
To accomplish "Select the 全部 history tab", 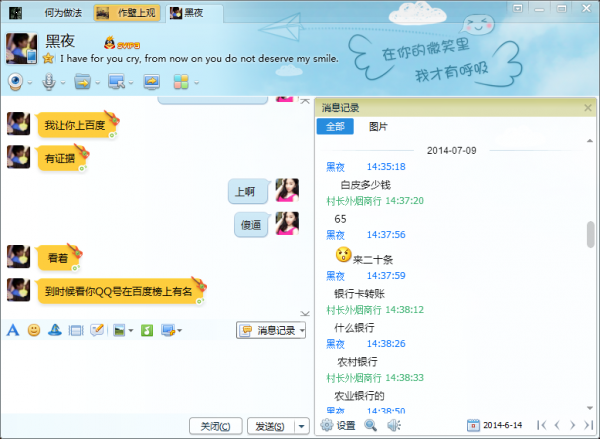I will point(335,126).
